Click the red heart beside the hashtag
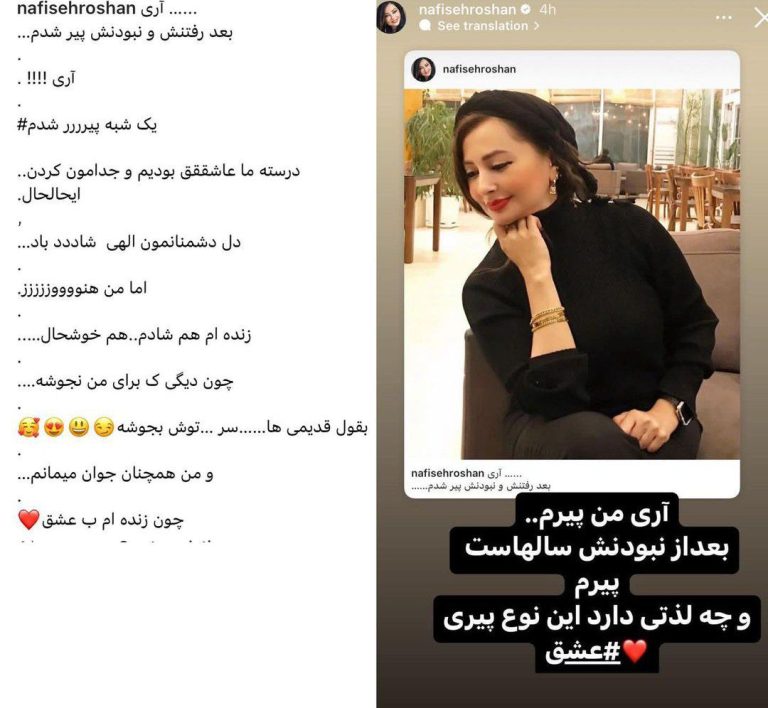The image size is (768, 708). [636, 652]
